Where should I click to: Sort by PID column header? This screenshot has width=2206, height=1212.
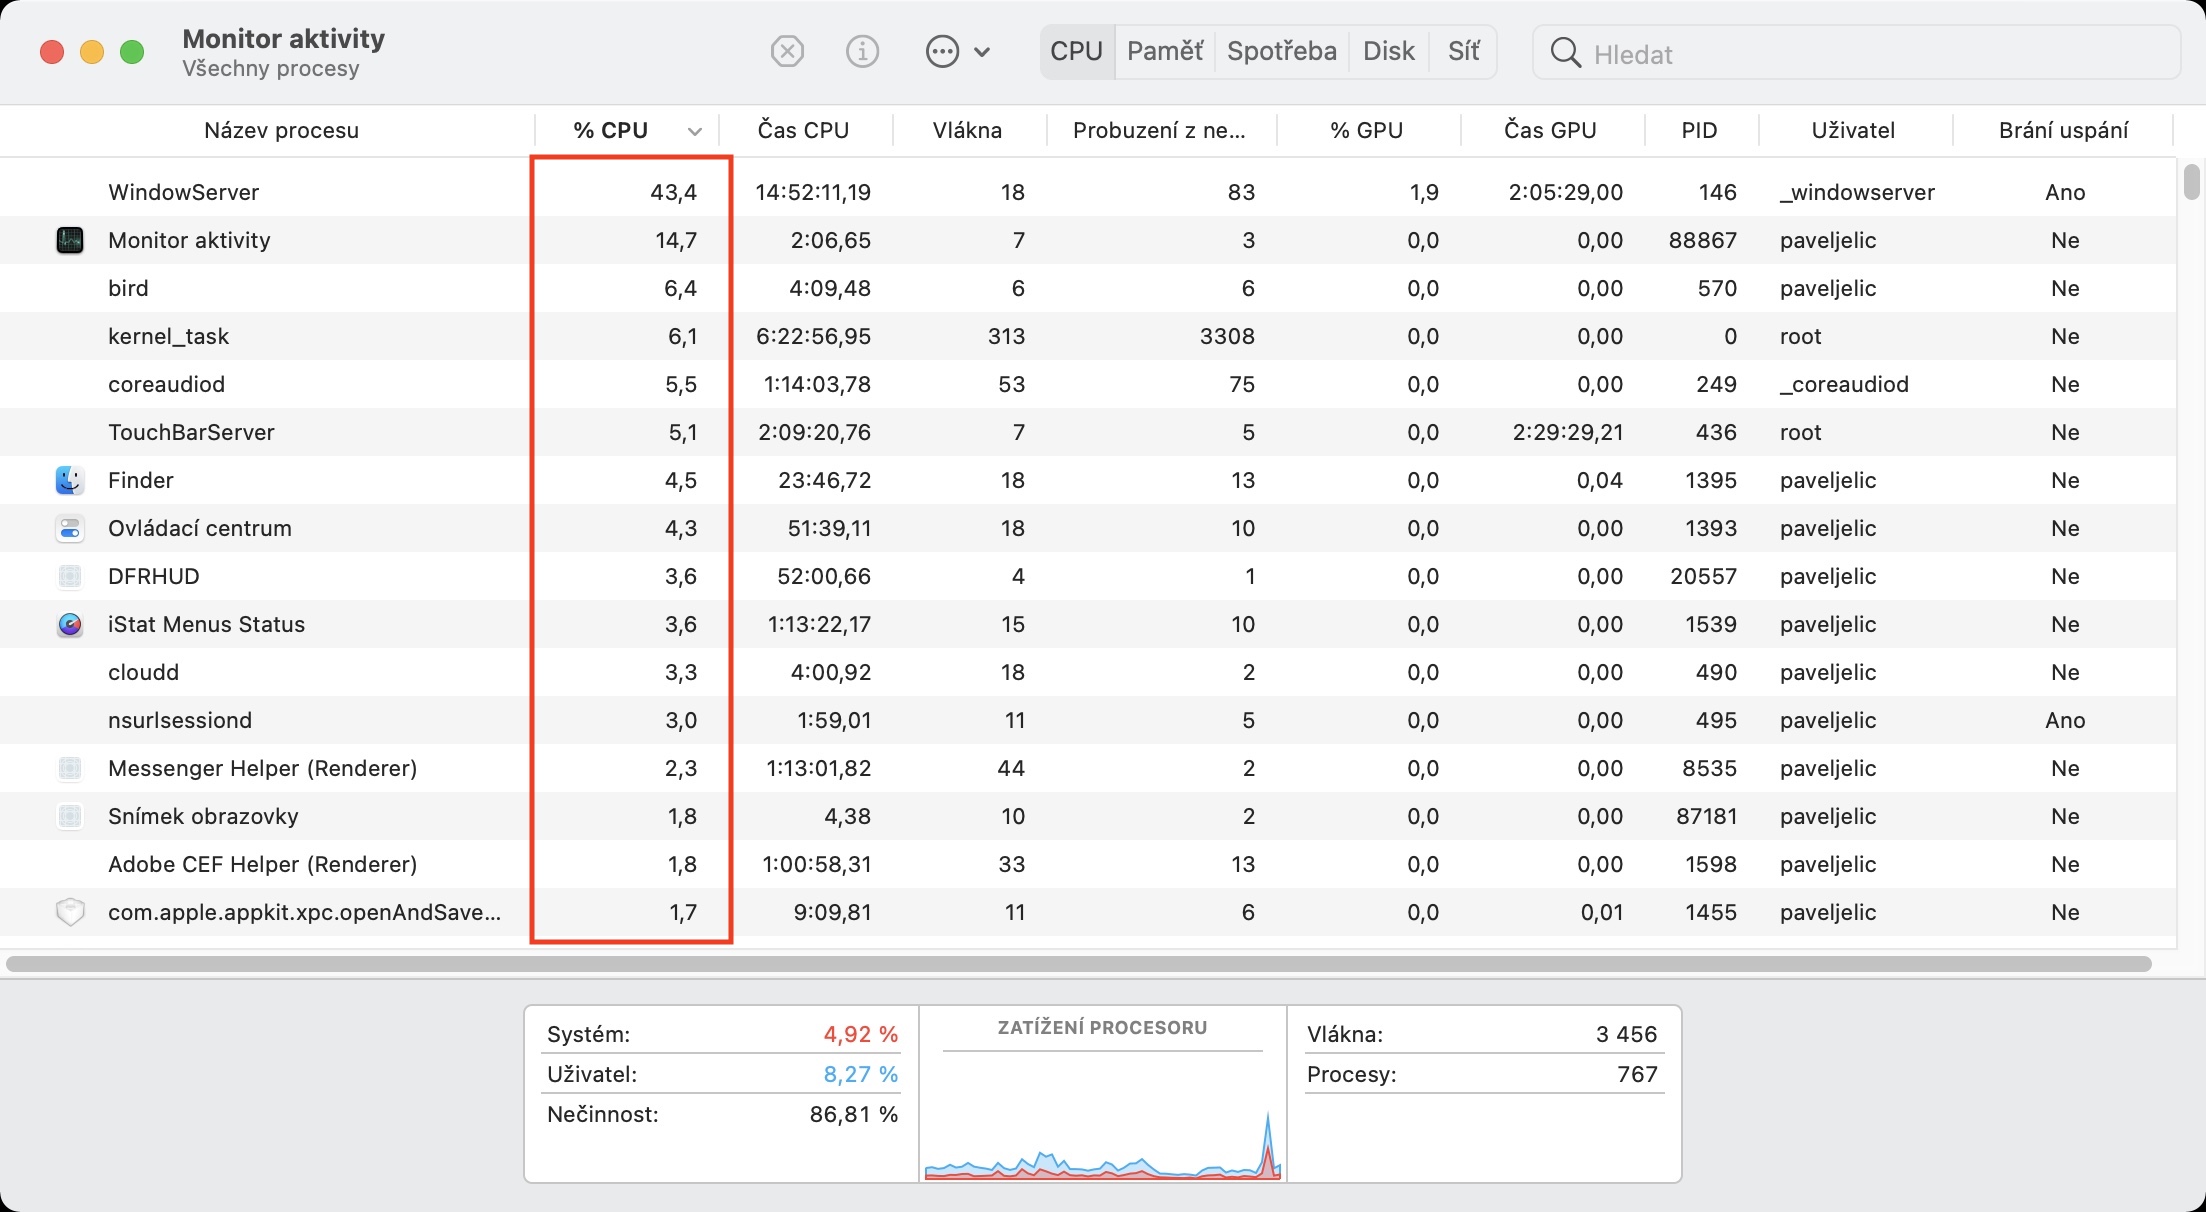1699,130
